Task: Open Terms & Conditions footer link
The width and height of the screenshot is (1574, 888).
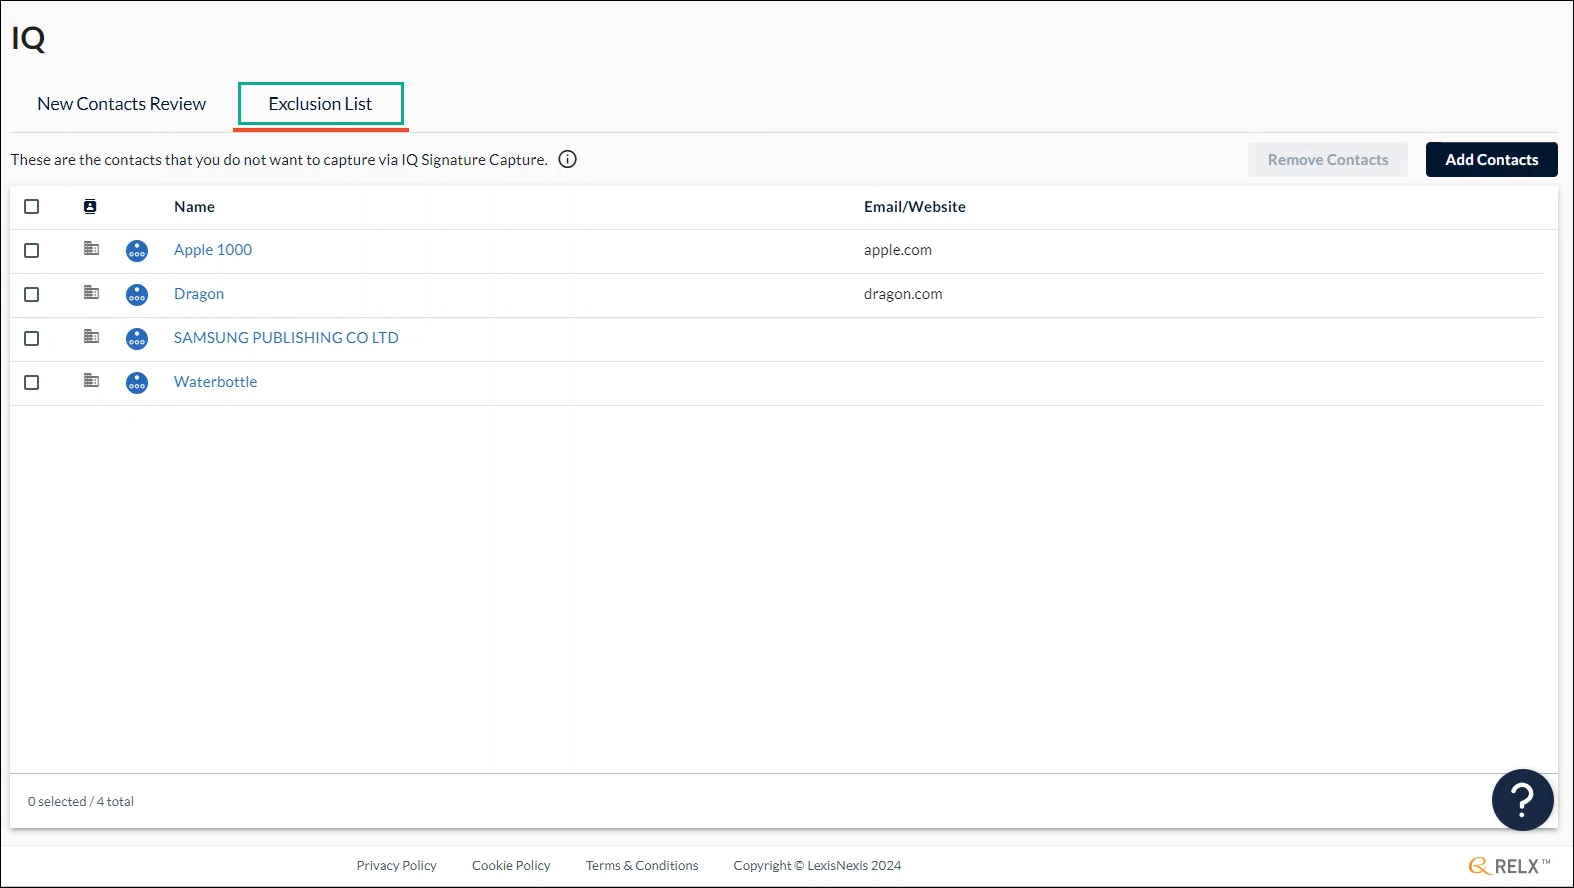Action: pos(642,866)
